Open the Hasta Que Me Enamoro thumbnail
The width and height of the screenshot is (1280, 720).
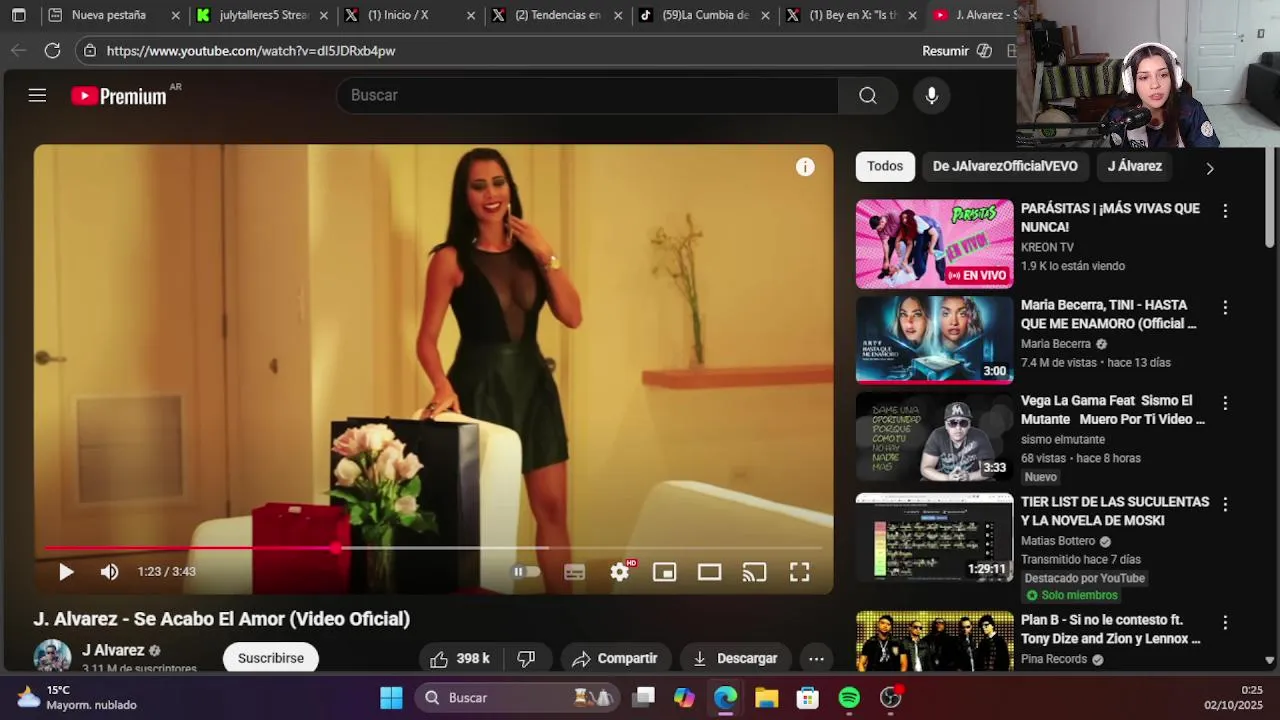[x=934, y=340]
